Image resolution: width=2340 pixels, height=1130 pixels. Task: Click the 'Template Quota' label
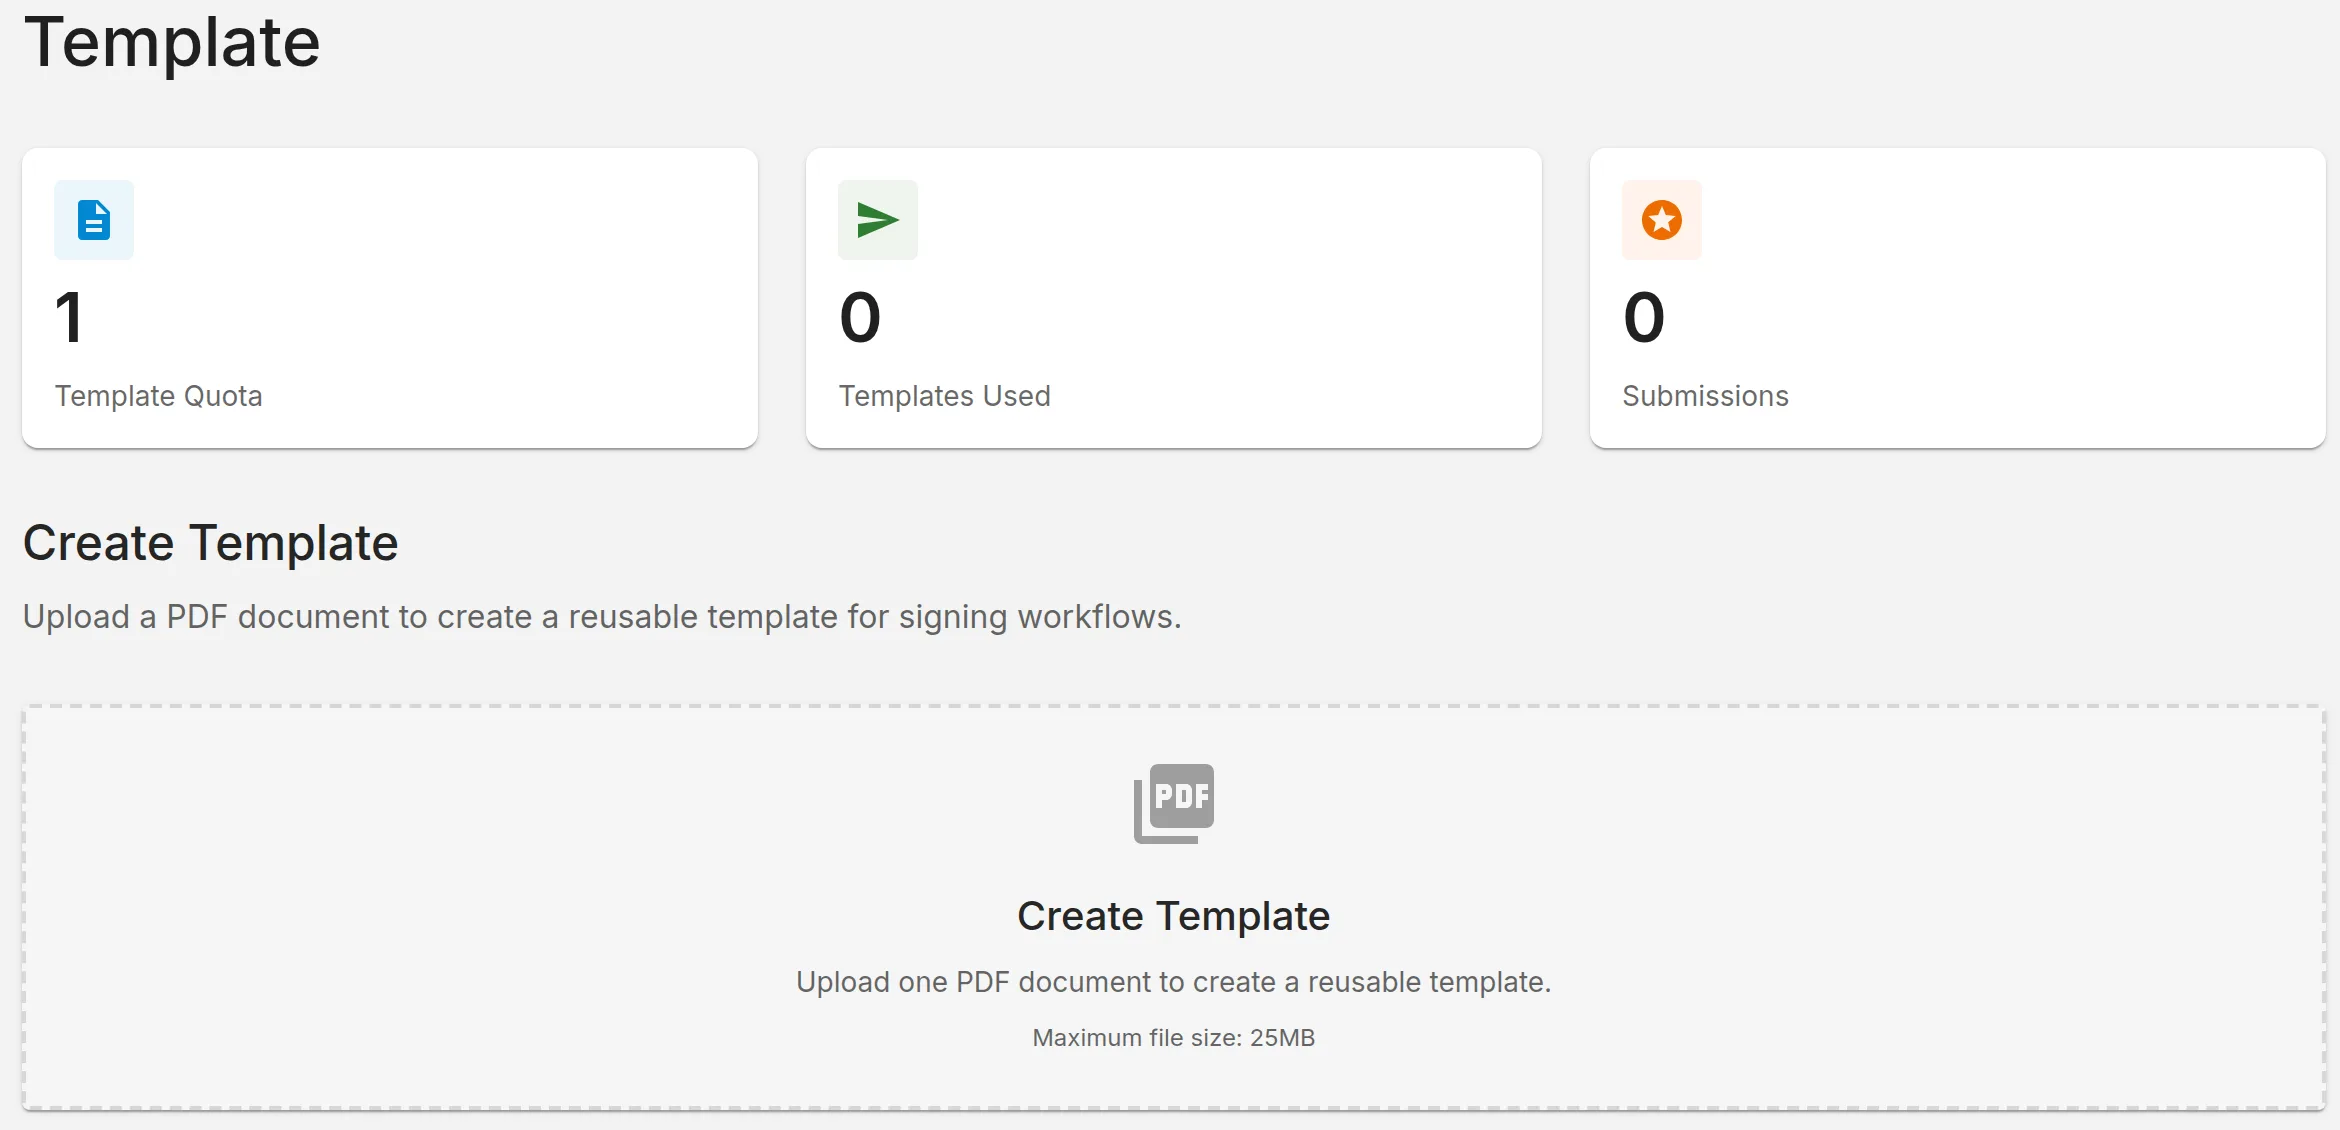159,396
